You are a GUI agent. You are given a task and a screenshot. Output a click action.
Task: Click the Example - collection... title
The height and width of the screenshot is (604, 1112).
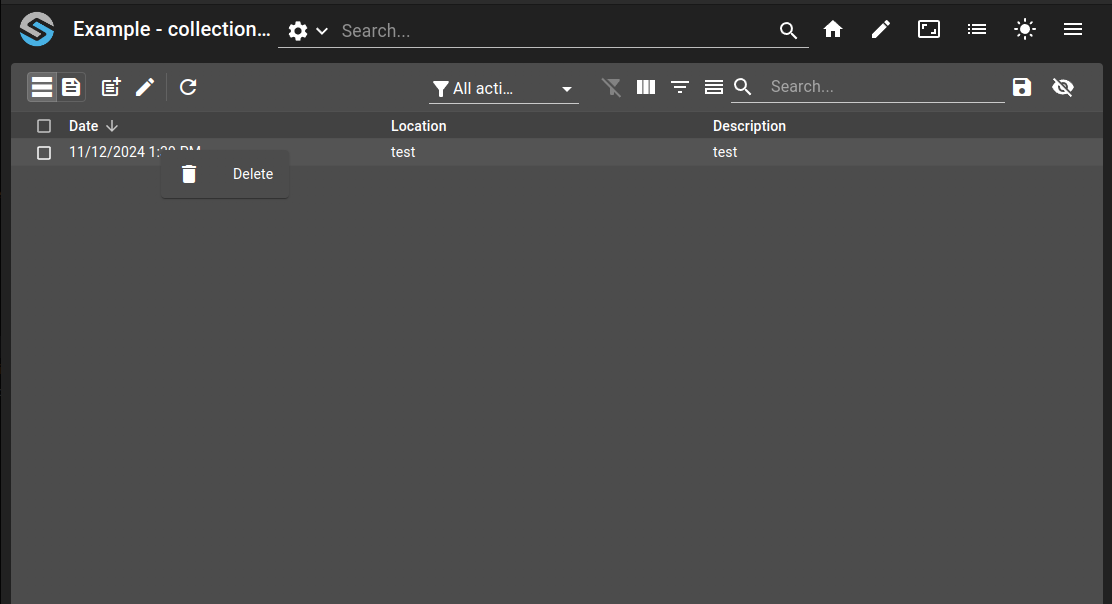(x=172, y=29)
